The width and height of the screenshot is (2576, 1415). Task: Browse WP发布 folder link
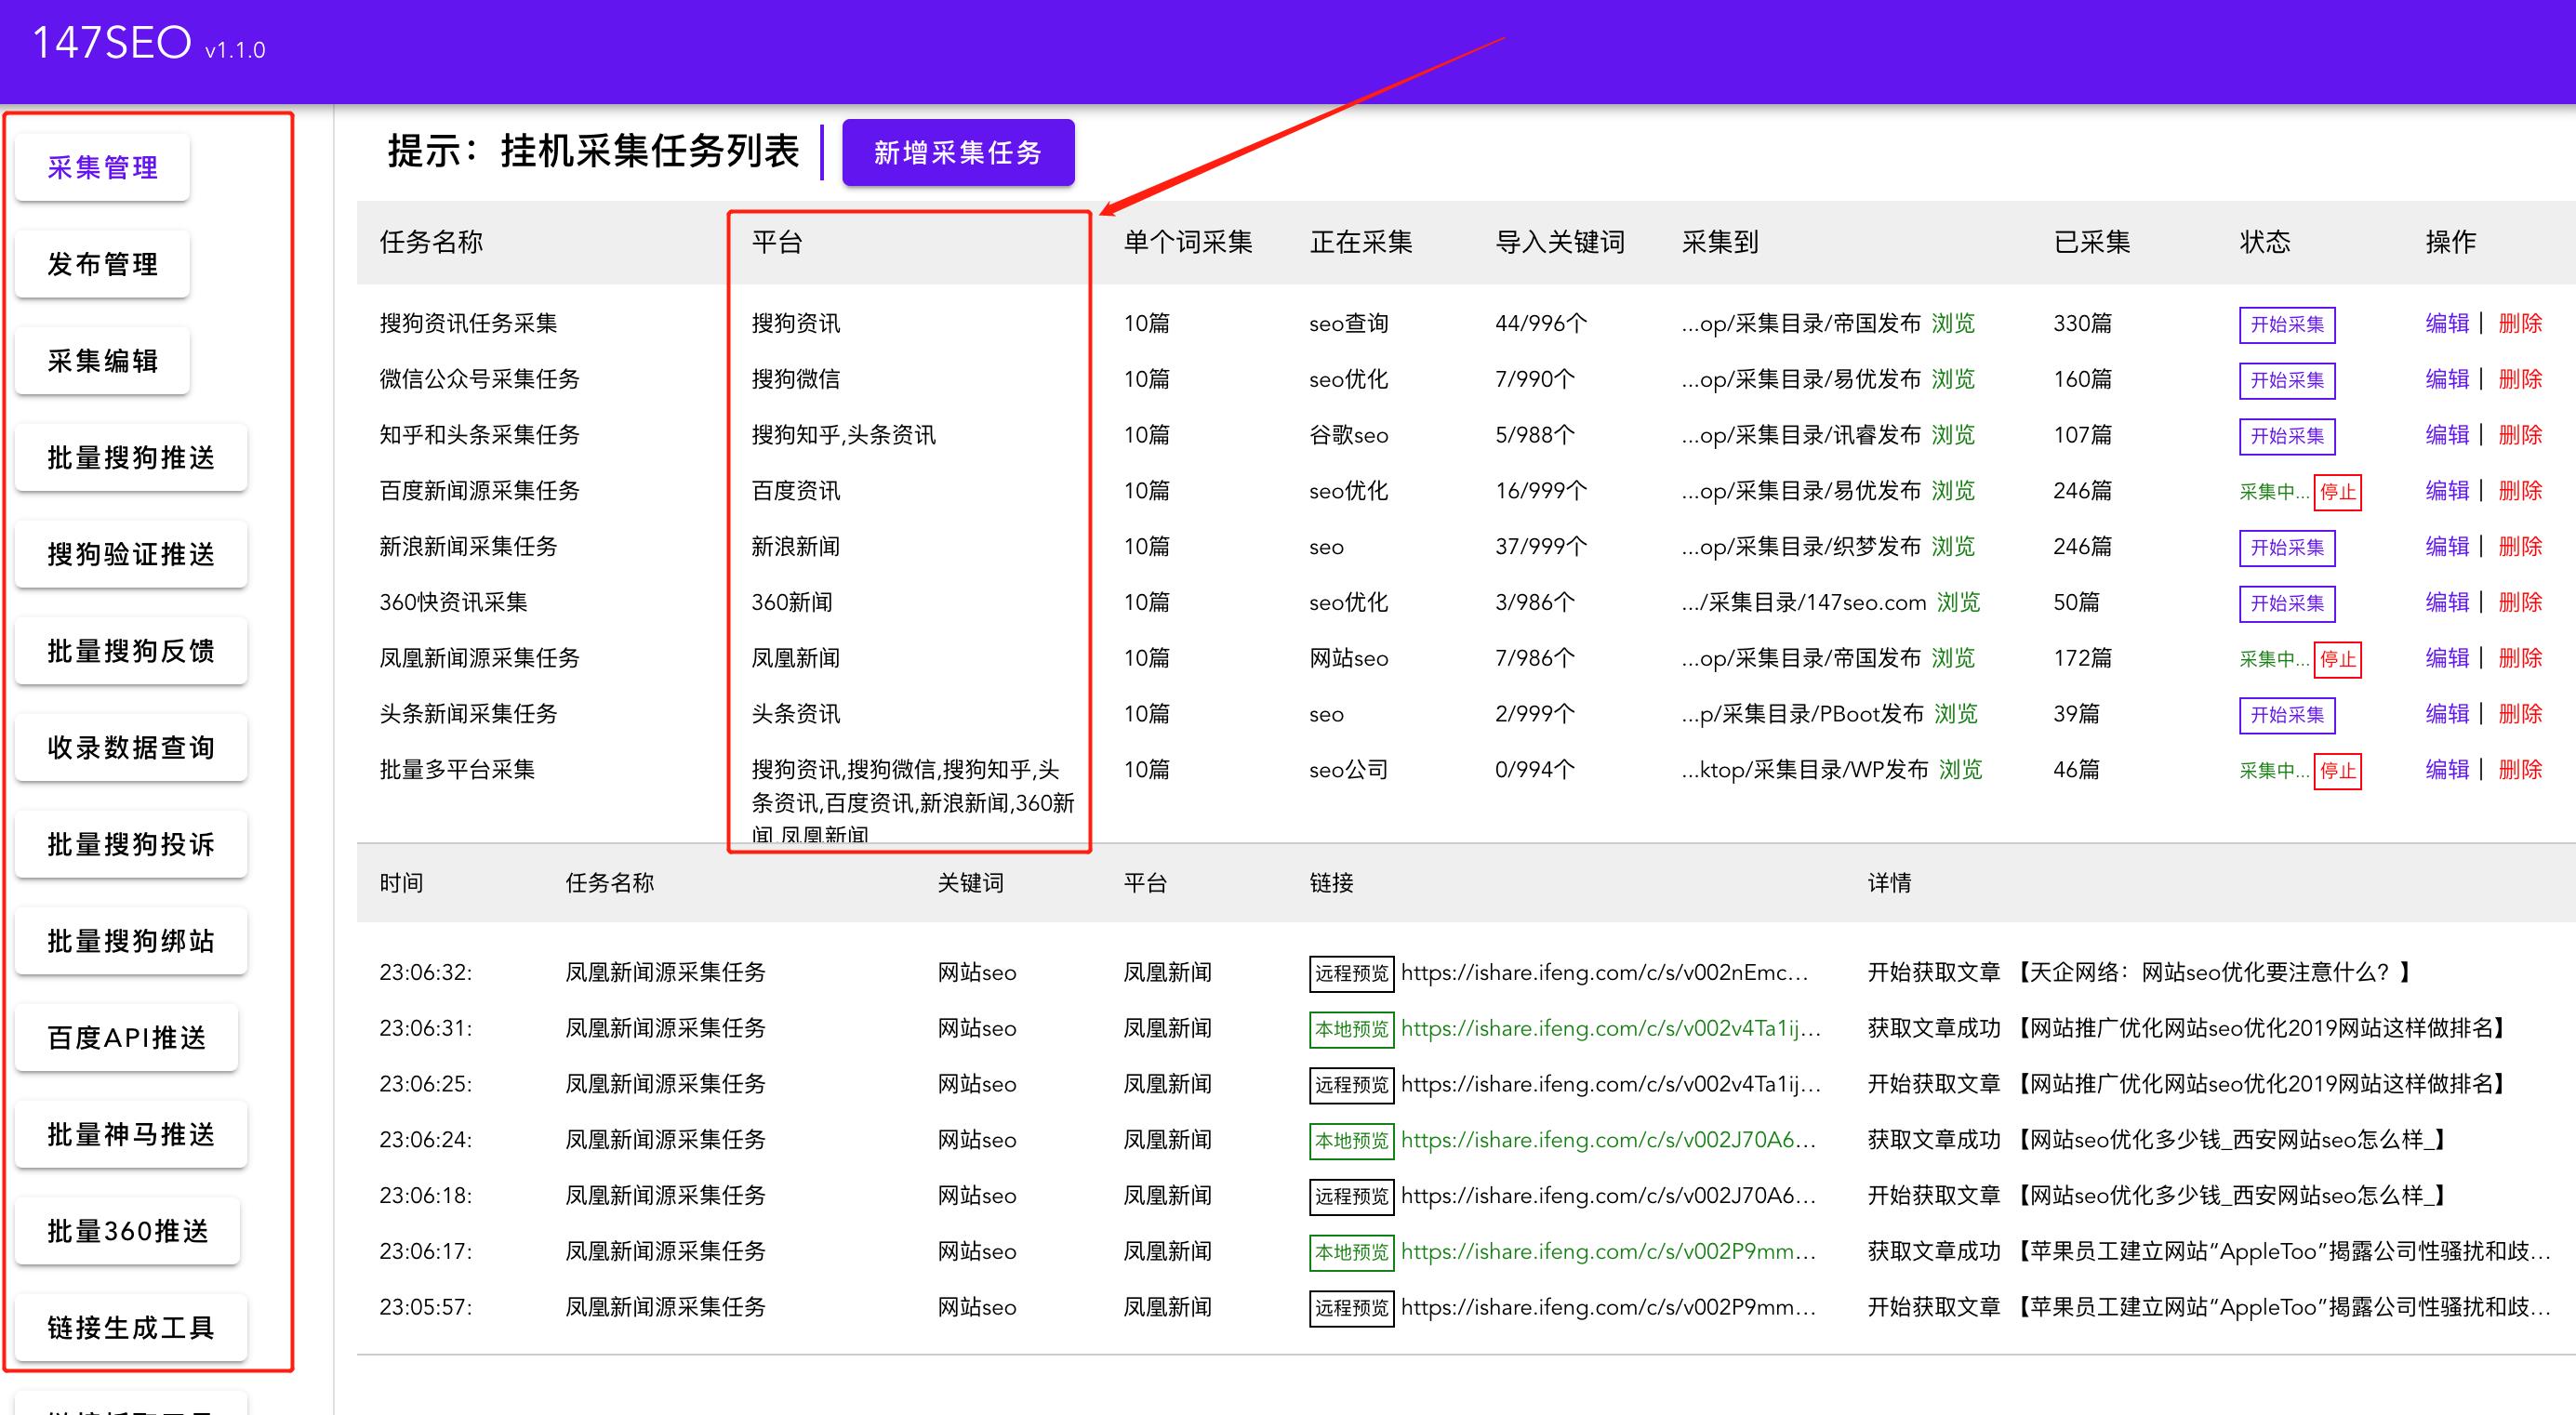[x=1960, y=770]
